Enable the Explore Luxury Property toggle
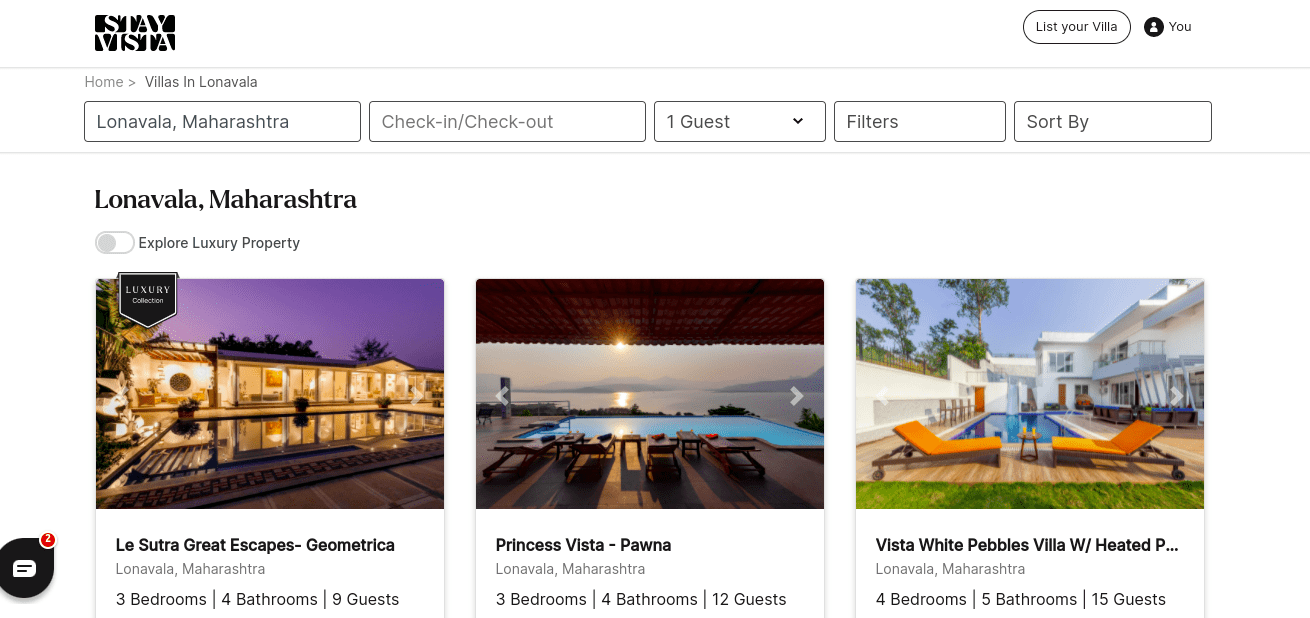Image resolution: width=1310 pixels, height=618 pixels. tap(115, 243)
